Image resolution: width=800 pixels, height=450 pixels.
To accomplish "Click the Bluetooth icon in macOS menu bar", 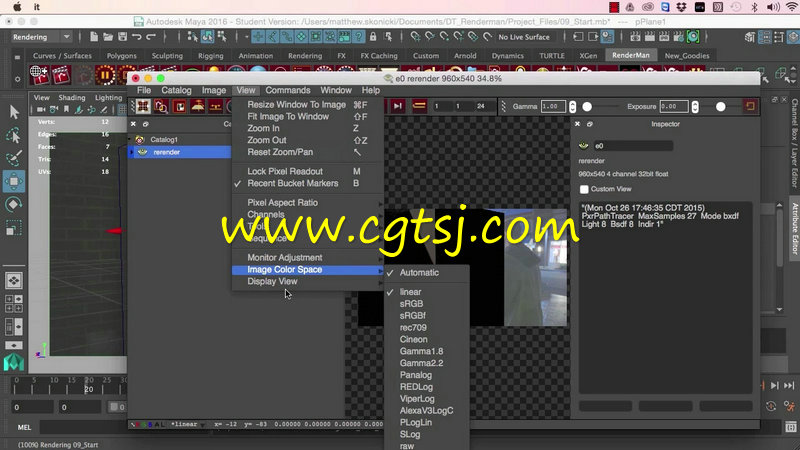I will pyautogui.click(x=755, y=7).
